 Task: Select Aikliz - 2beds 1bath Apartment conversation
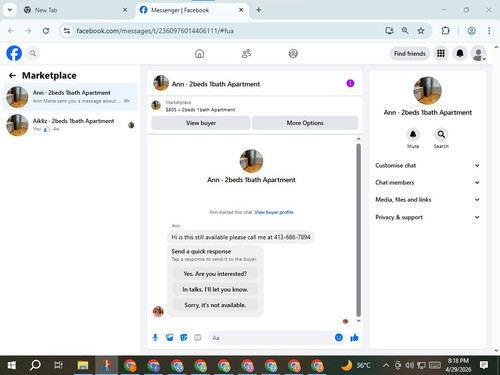tap(70, 125)
